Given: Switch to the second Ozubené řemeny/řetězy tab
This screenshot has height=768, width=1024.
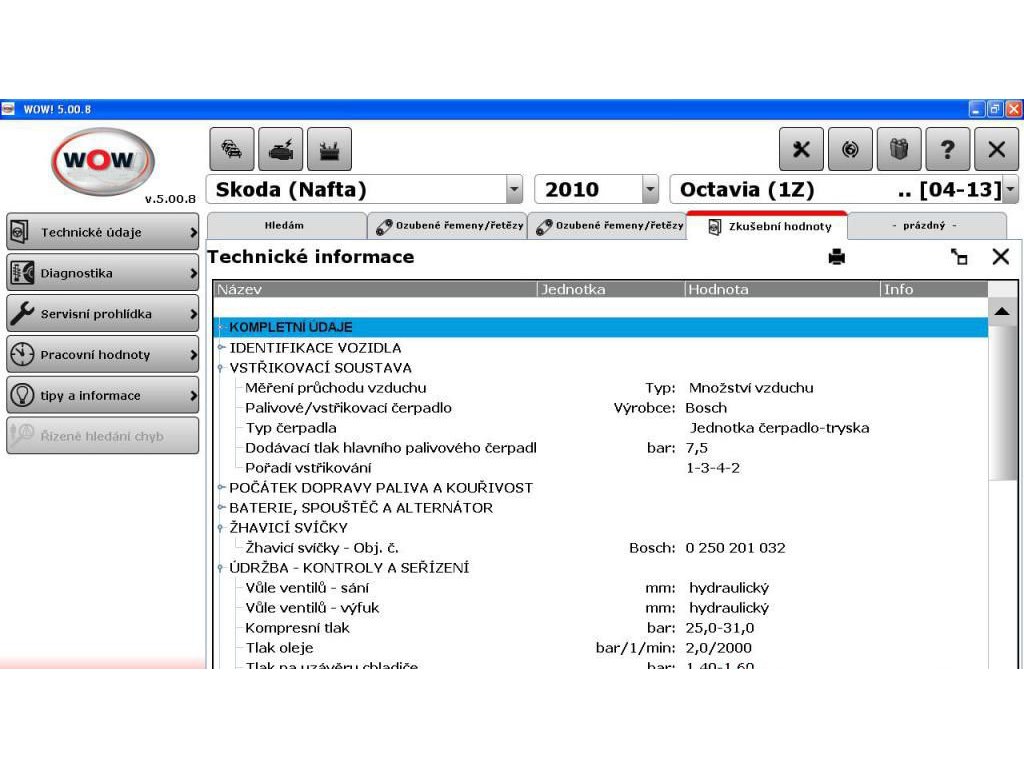Looking at the screenshot, I should tap(609, 226).
